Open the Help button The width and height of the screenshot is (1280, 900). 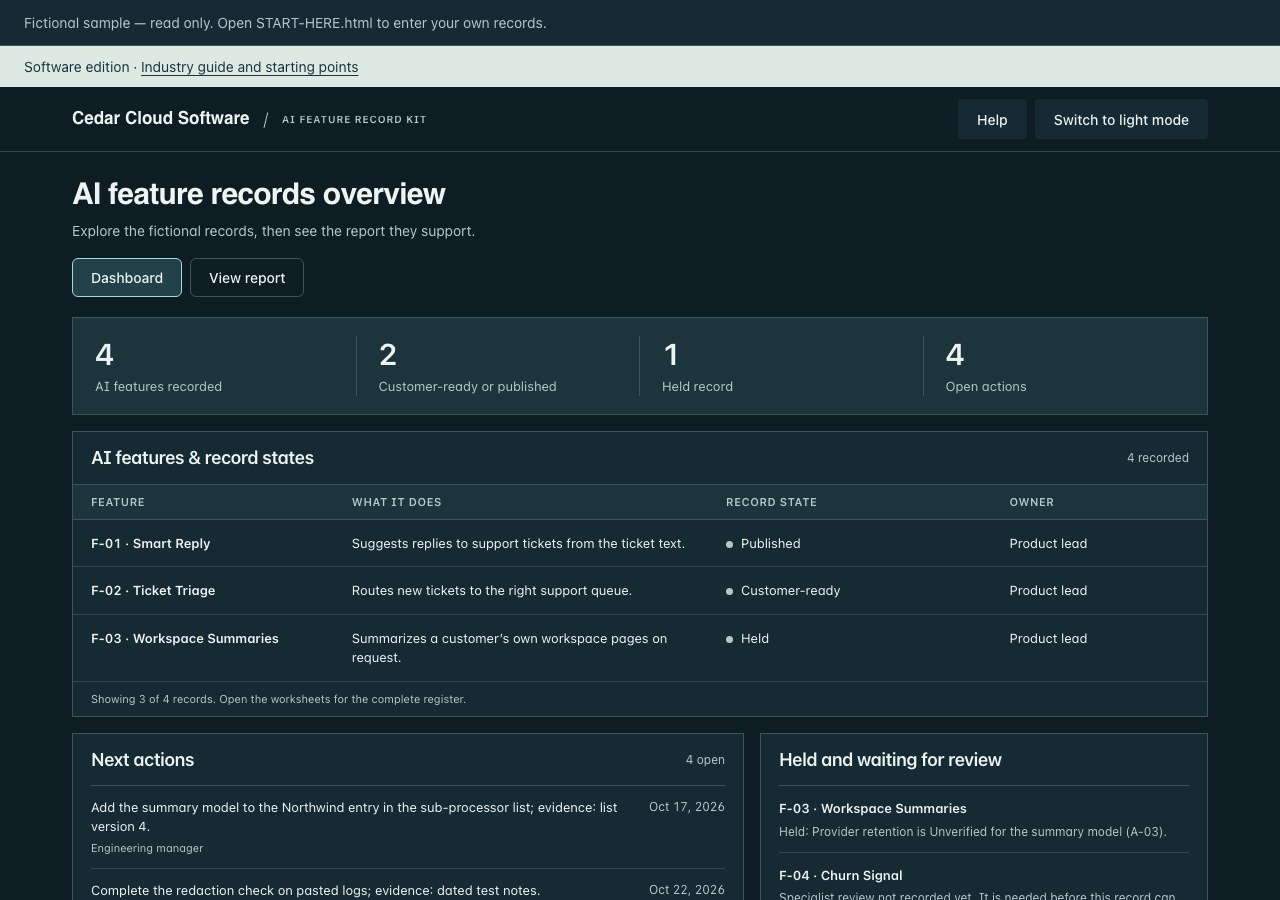(992, 119)
